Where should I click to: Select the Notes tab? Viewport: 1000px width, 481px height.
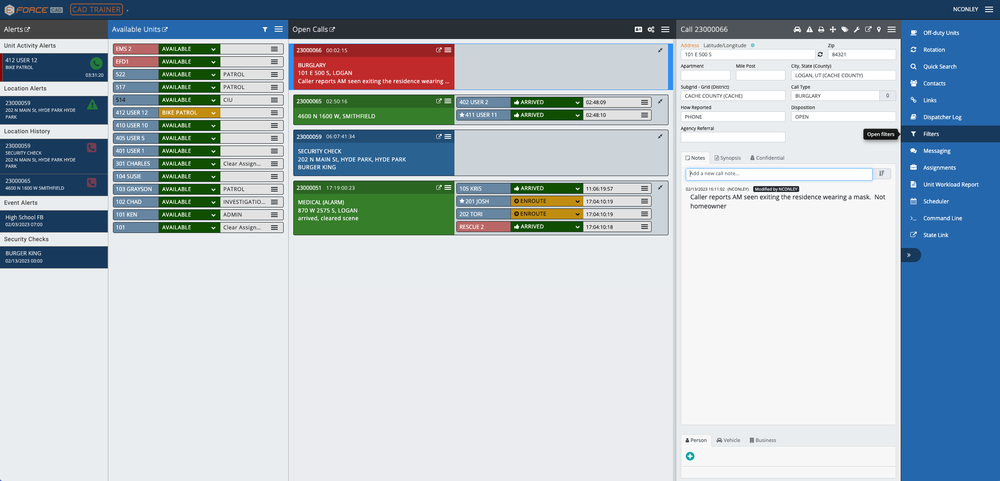(695, 158)
